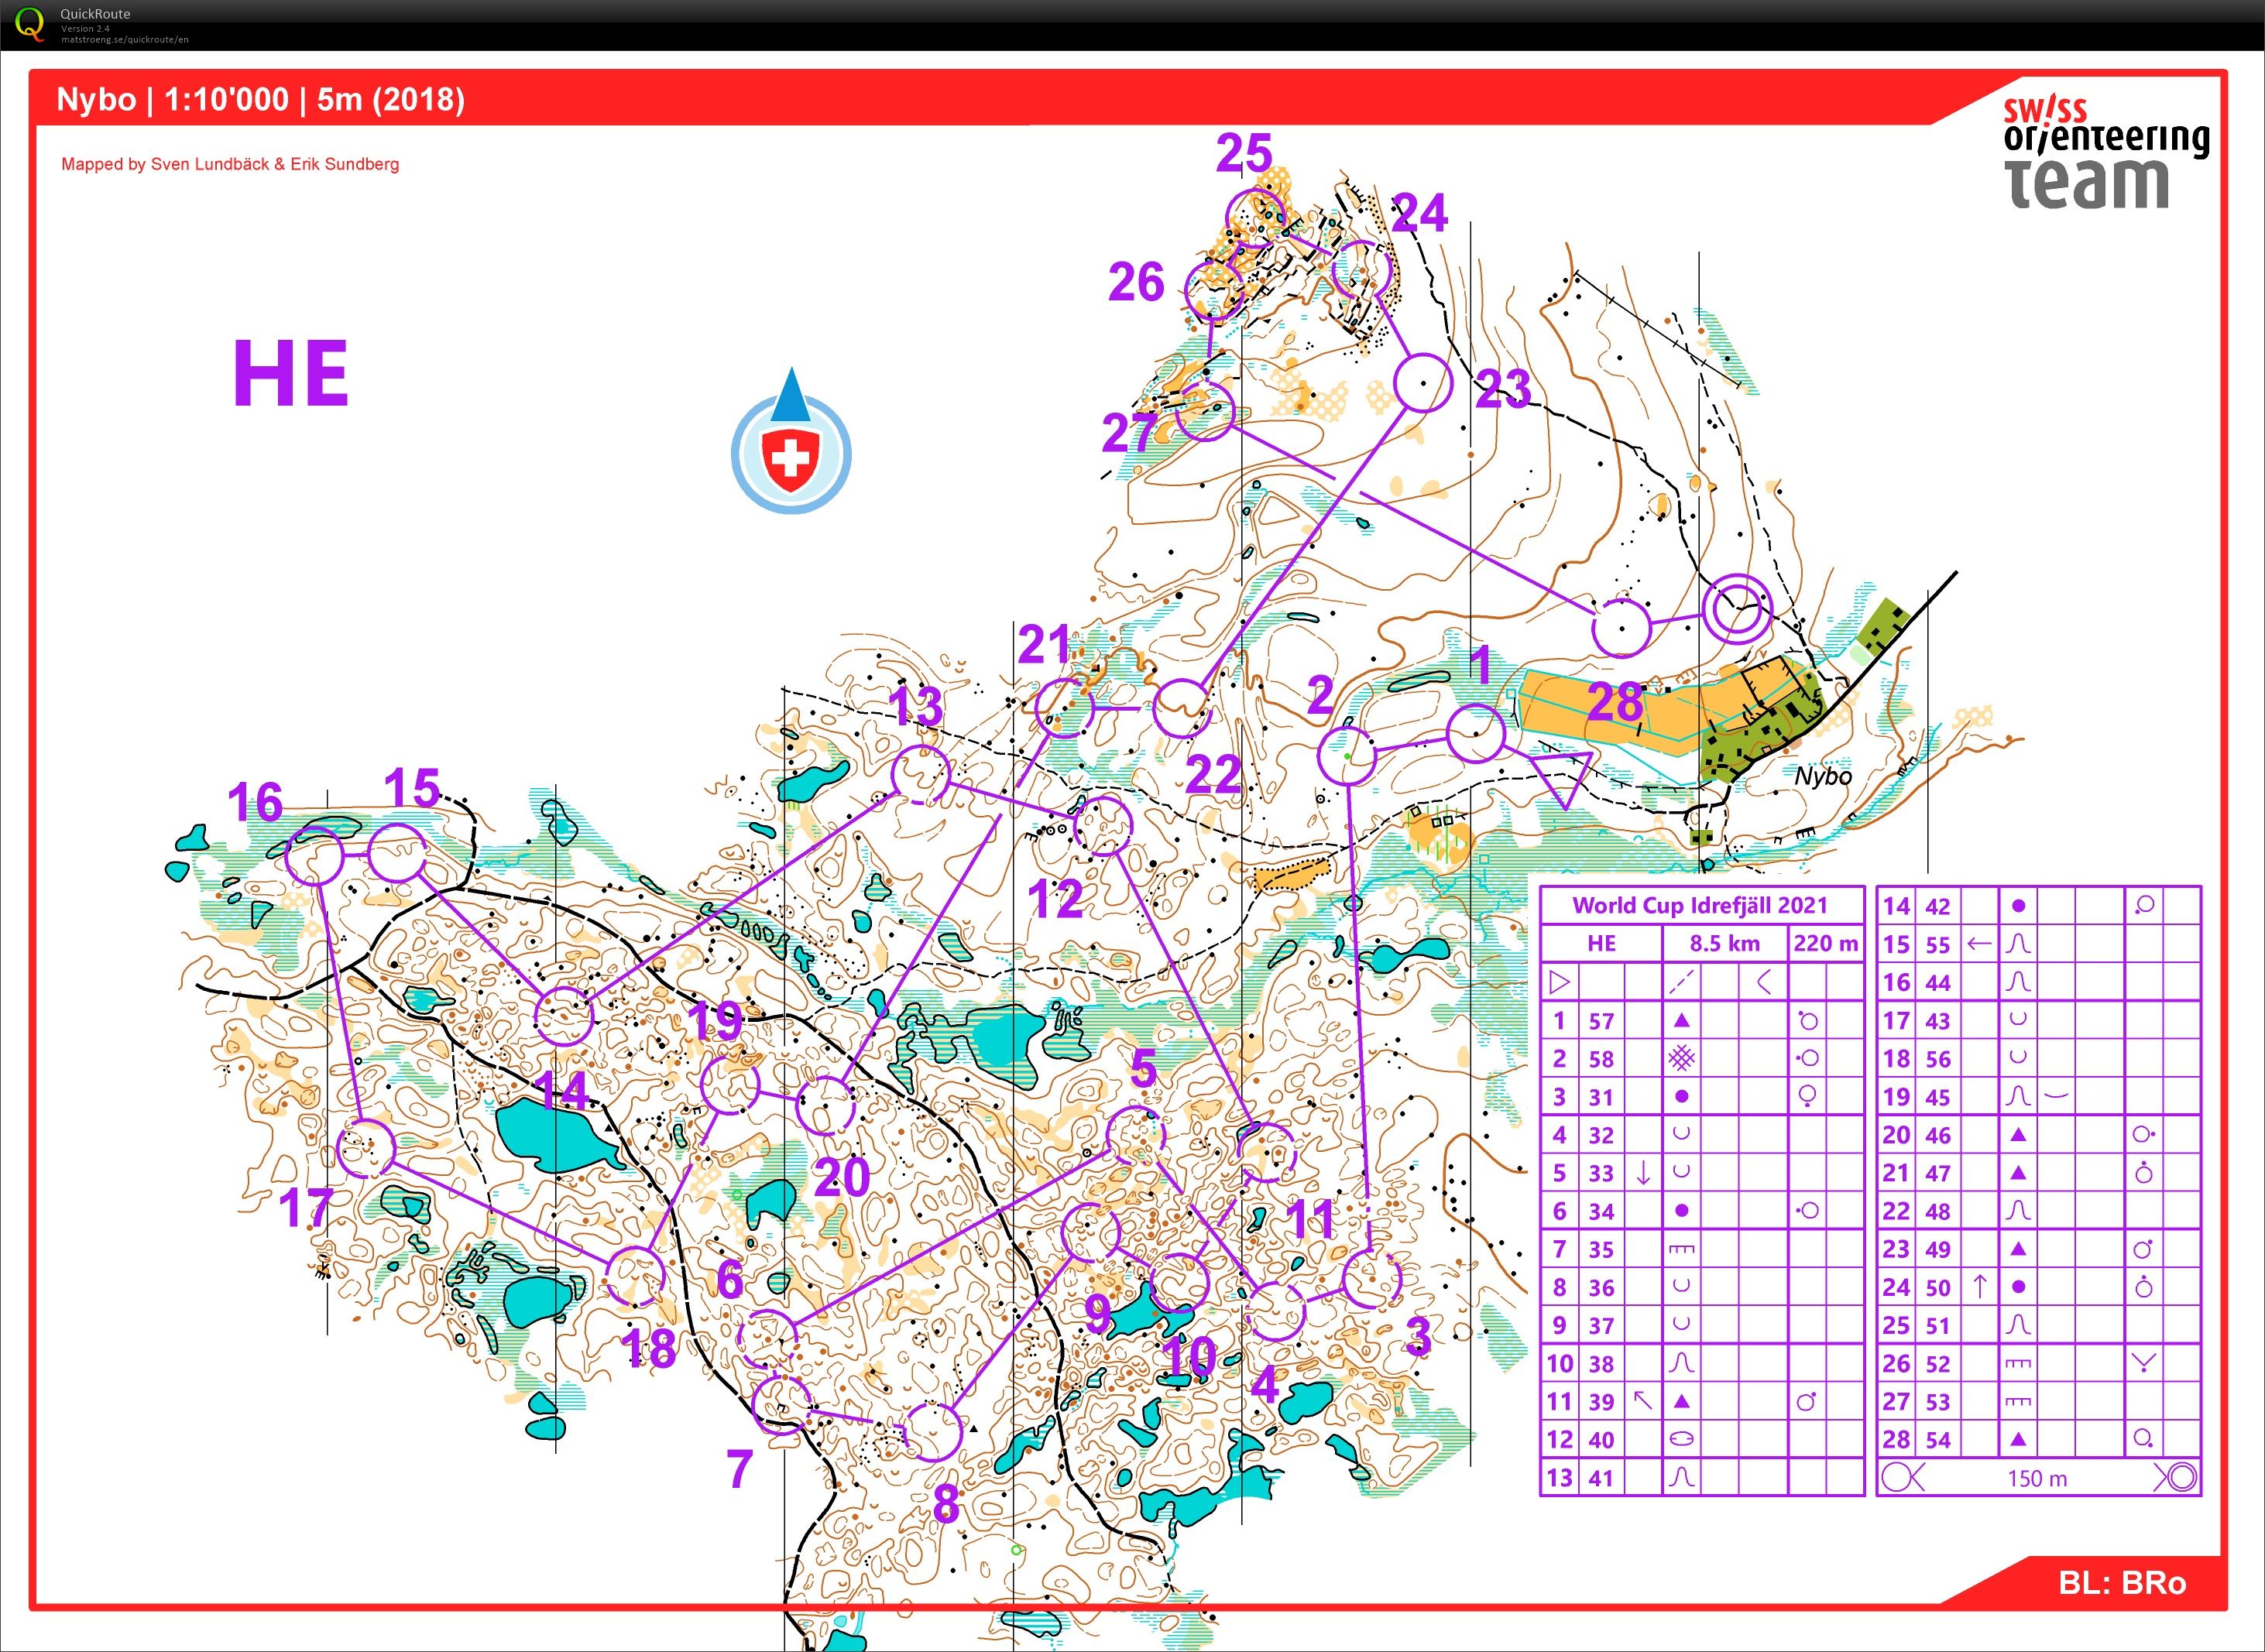The height and width of the screenshot is (1652, 2265).
Task: Click the purple number 11 label on the map
Action: pyautogui.click(x=1310, y=1219)
